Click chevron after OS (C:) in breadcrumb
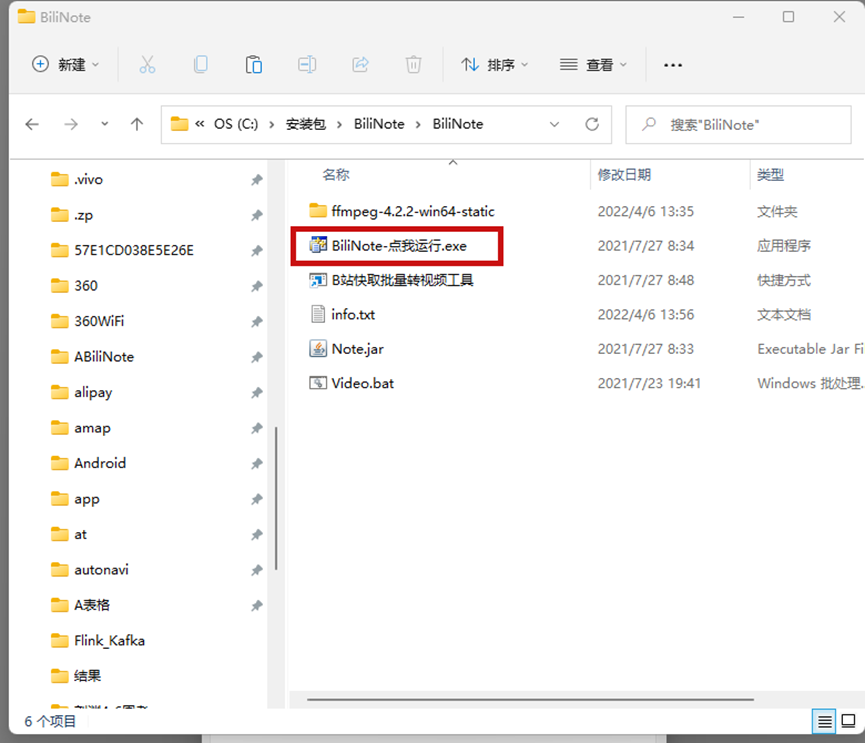Screen dimensions: 865x743 click(272, 125)
